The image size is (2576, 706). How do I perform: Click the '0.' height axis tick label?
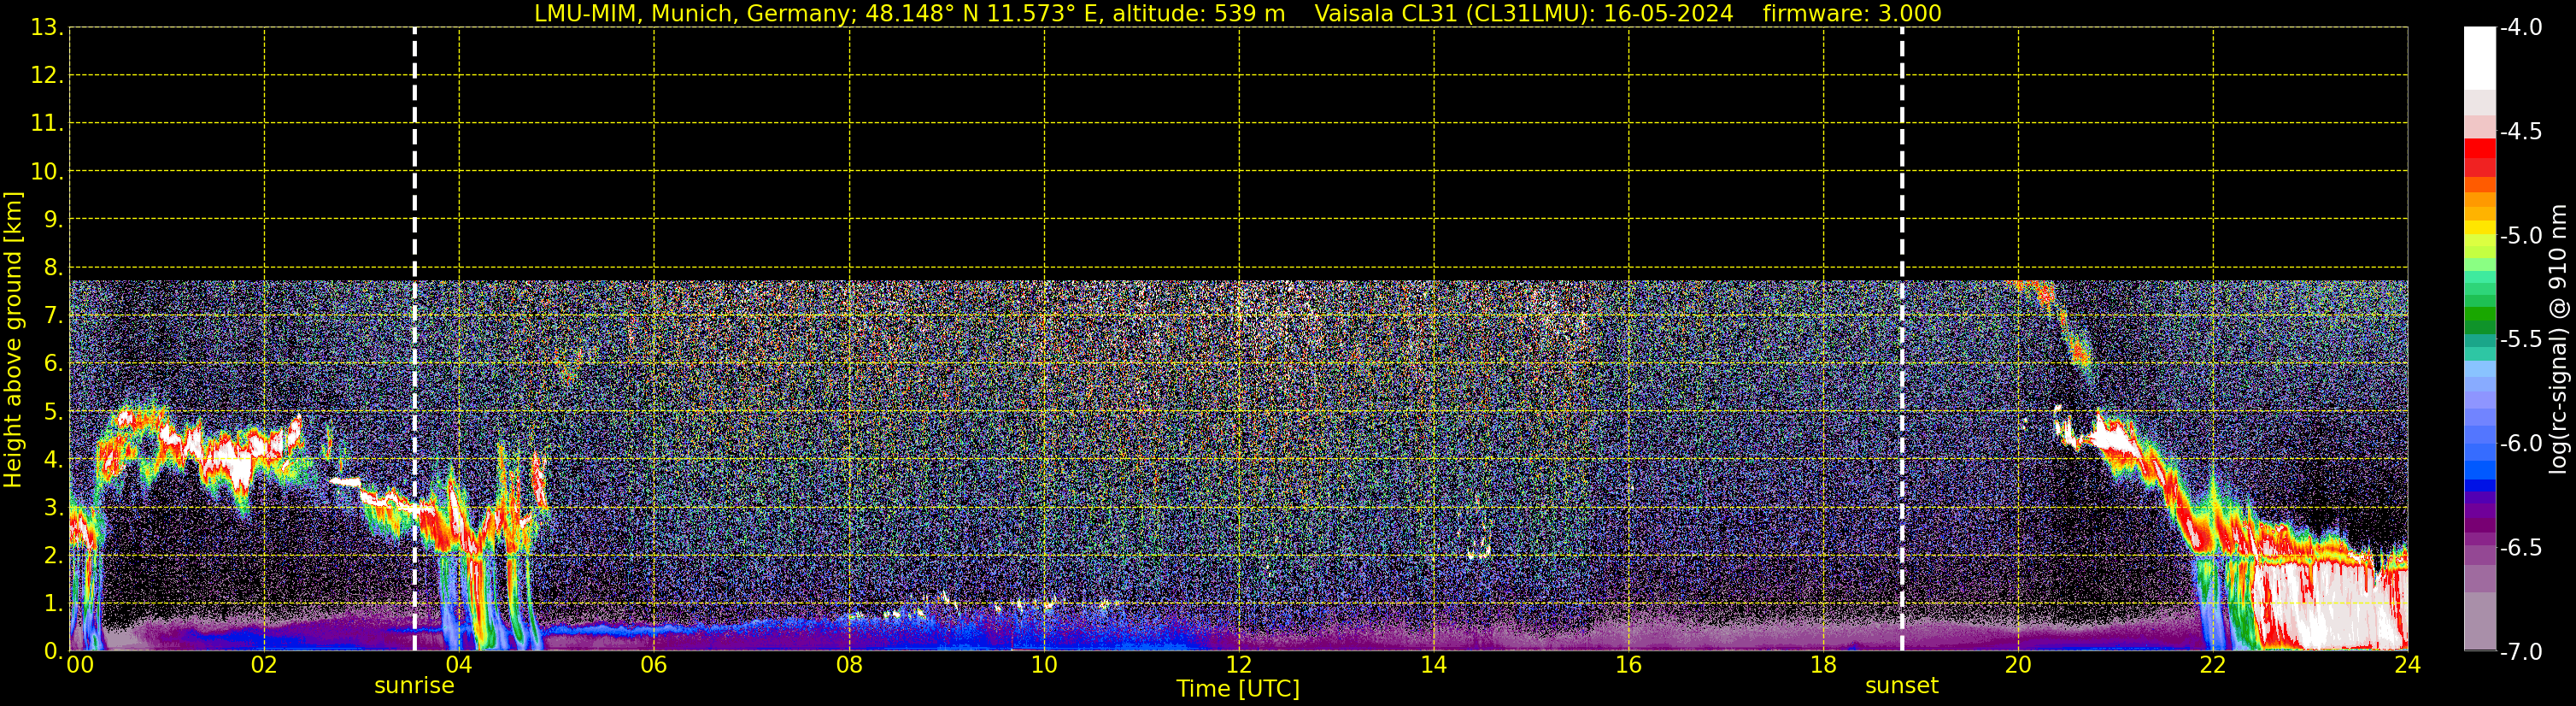(53, 651)
